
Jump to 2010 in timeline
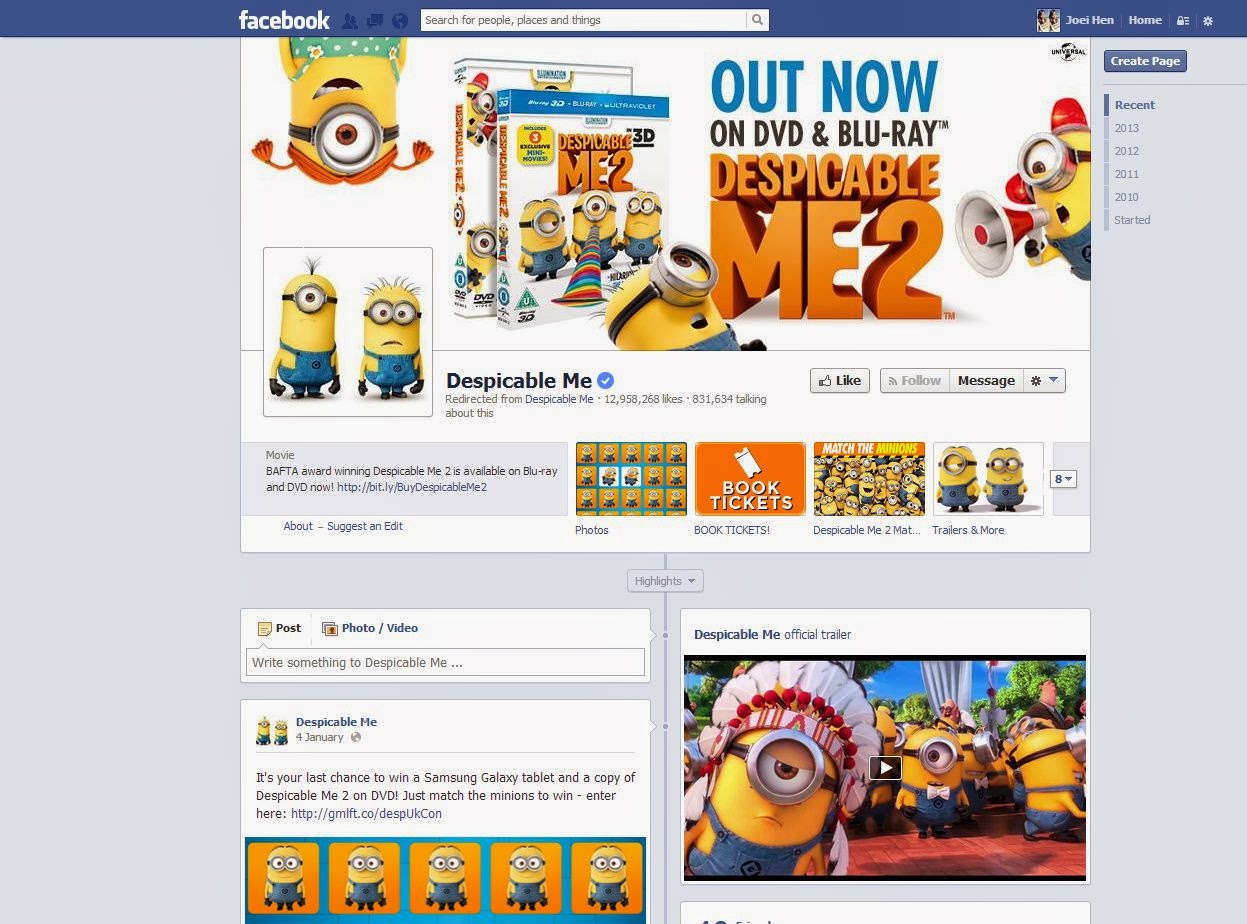[x=1127, y=197]
